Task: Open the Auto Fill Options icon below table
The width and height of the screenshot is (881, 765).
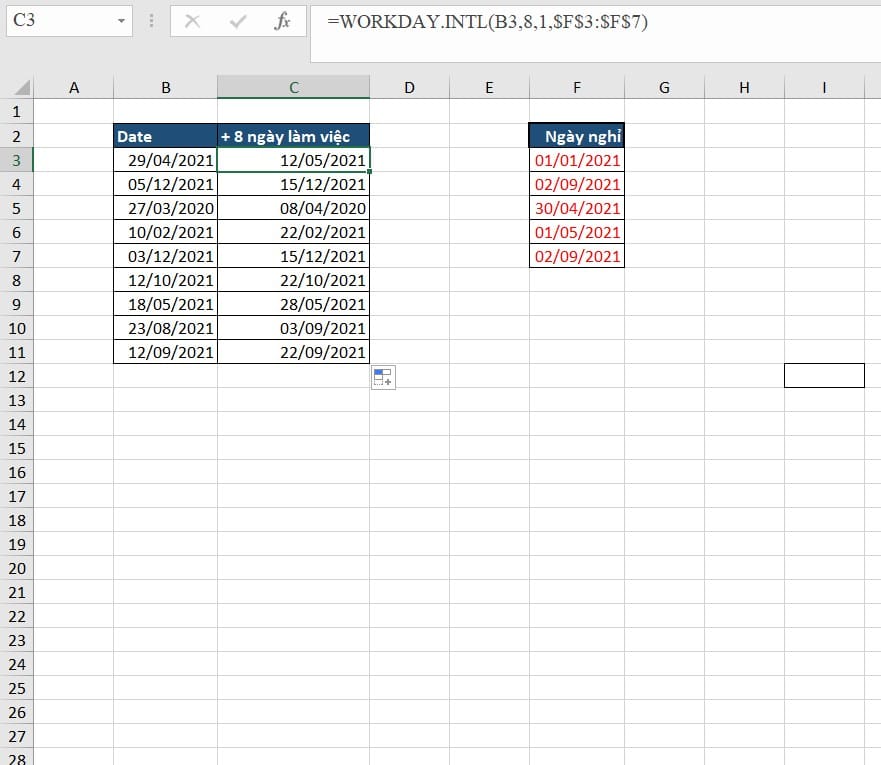Action: (x=383, y=377)
